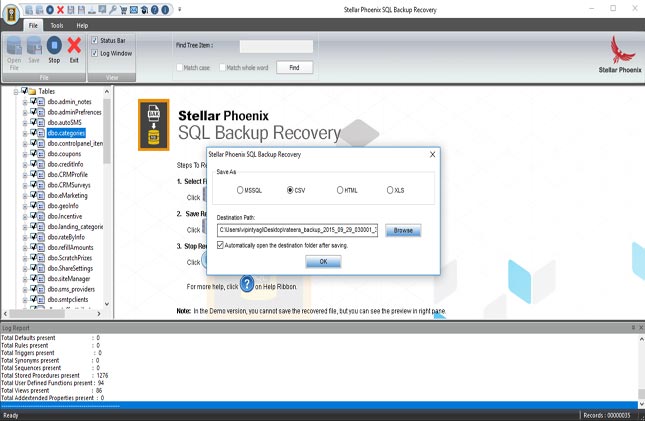Select the CSV radio option
The image size is (645, 421).
[290, 190]
